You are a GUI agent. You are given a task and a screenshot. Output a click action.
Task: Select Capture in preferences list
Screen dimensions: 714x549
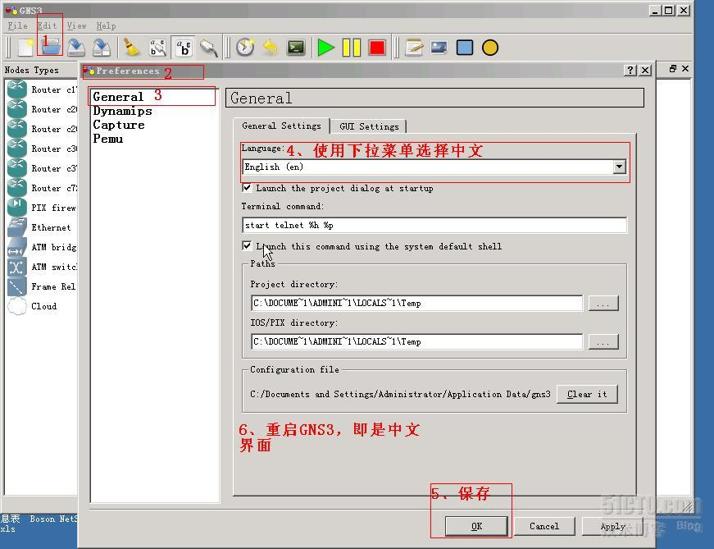118,125
